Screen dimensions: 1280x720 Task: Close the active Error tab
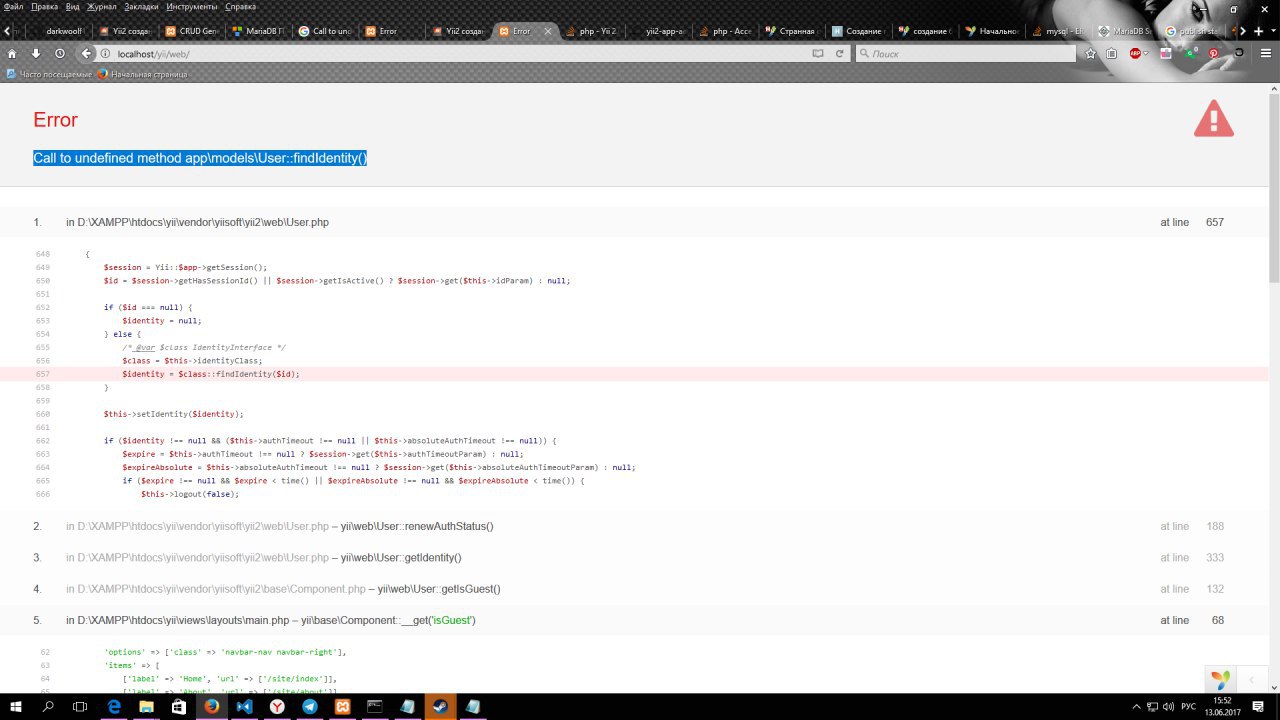pos(548,31)
